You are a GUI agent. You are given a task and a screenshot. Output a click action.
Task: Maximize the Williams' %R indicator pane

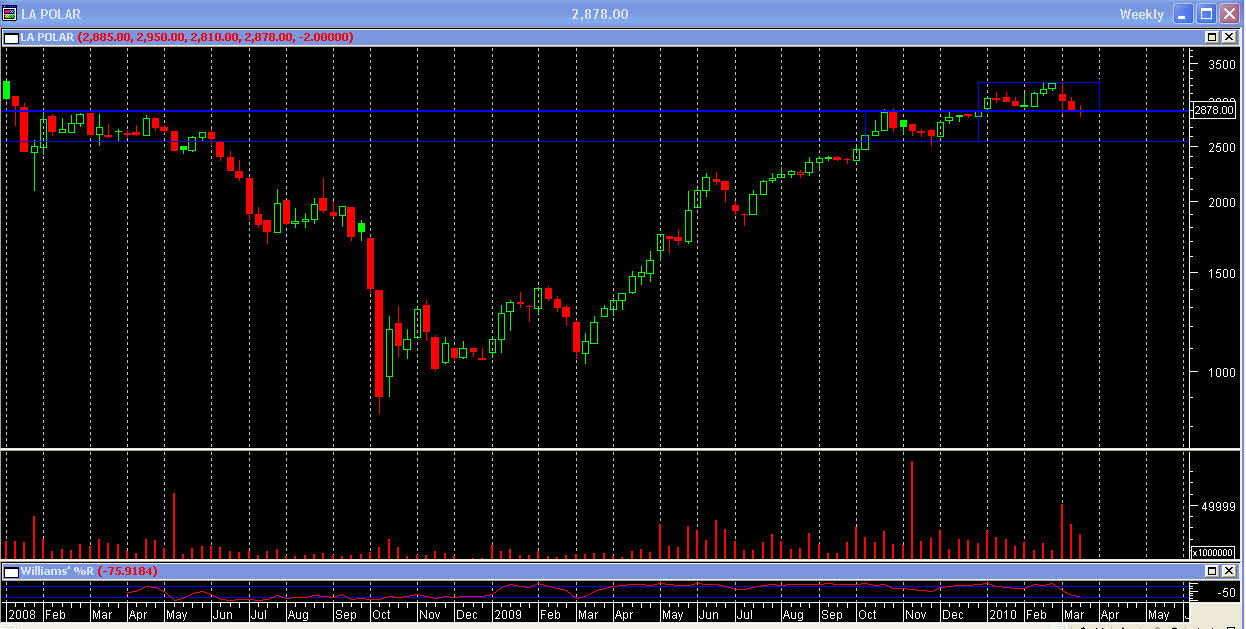[1212, 571]
